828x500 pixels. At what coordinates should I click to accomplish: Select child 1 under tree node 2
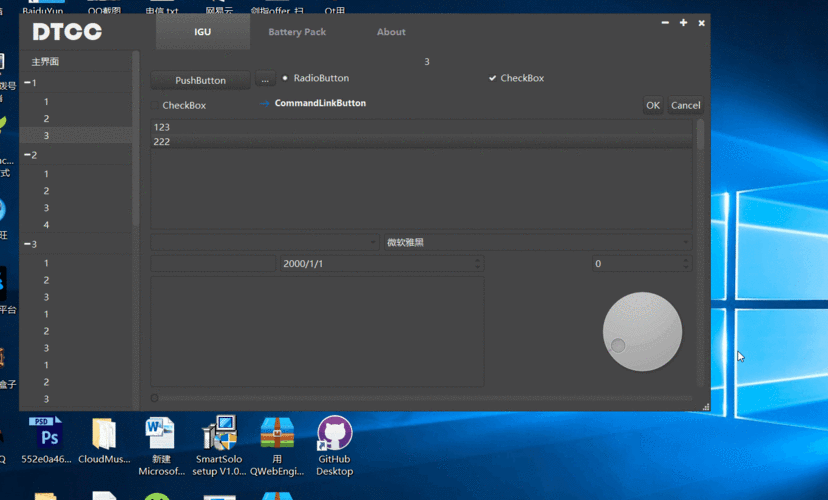tap(46, 174)
